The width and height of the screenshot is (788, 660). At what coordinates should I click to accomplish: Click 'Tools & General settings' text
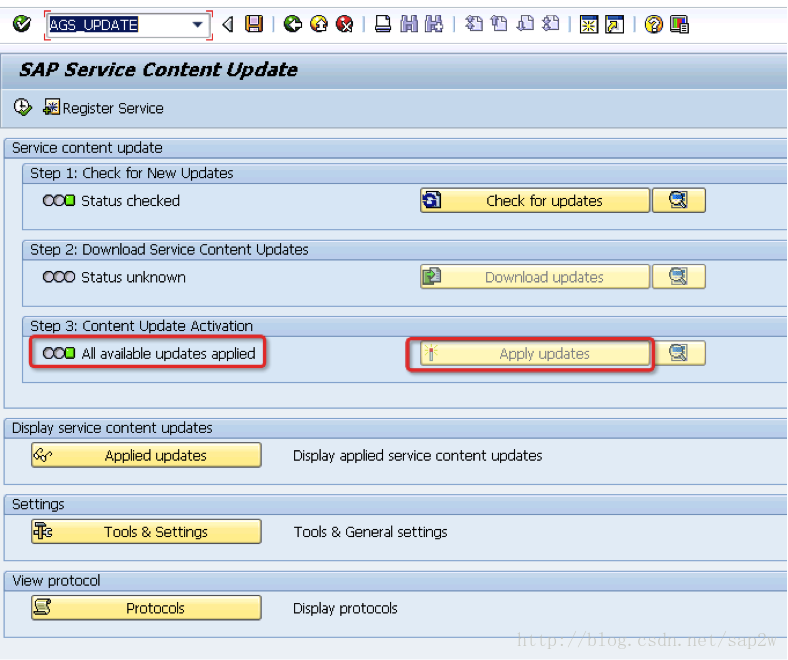(x=370, y=532)
